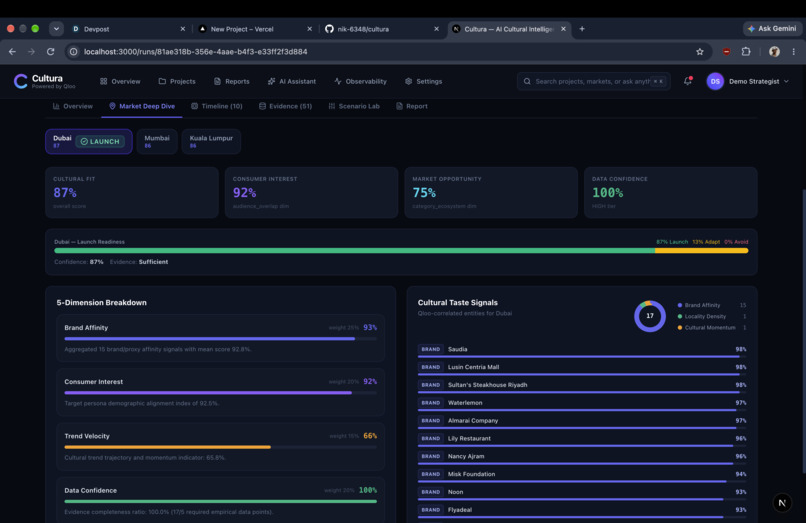Open Settings in the navigation
This screenshot has width=806, height=523.
[x=424, y=81]
